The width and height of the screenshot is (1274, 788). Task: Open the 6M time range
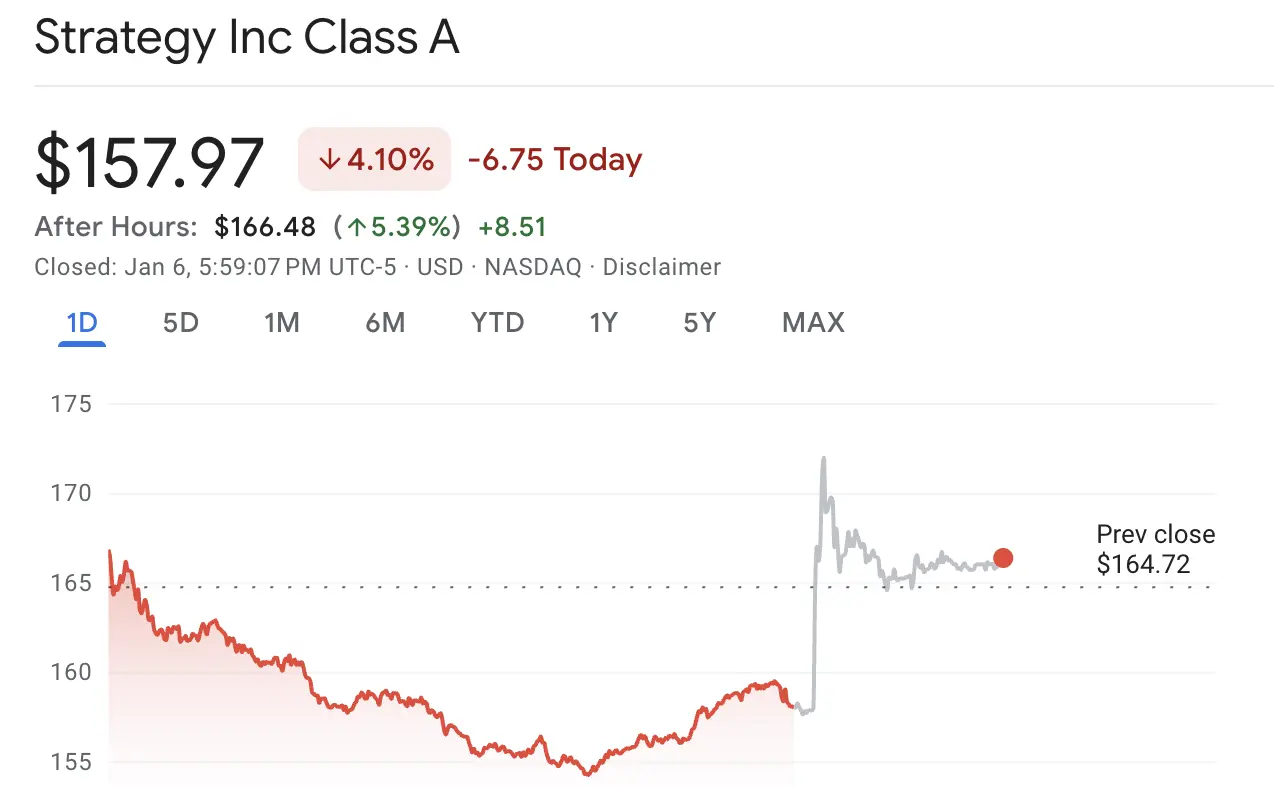tap(386, 322)
